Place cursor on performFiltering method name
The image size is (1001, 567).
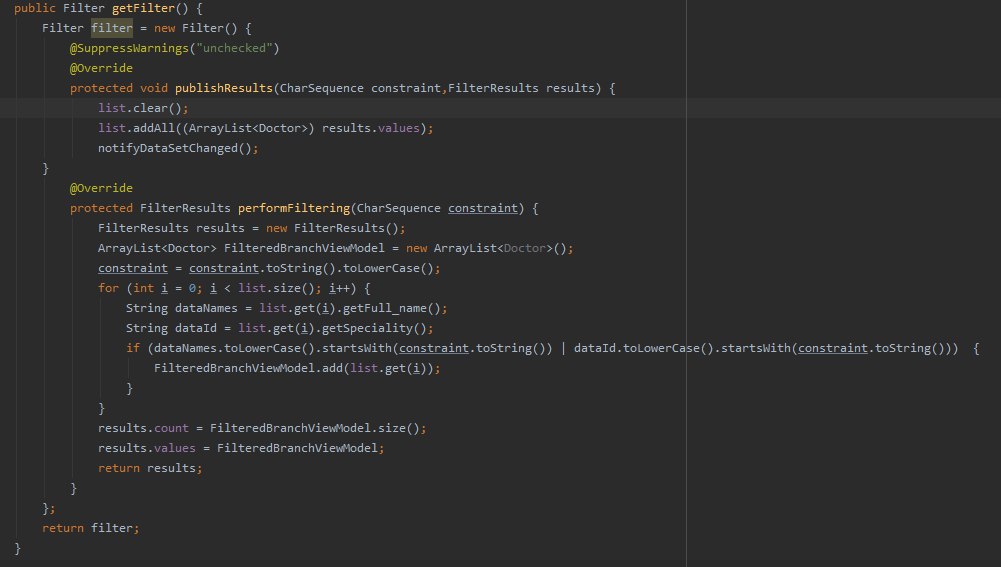(294, 208)
